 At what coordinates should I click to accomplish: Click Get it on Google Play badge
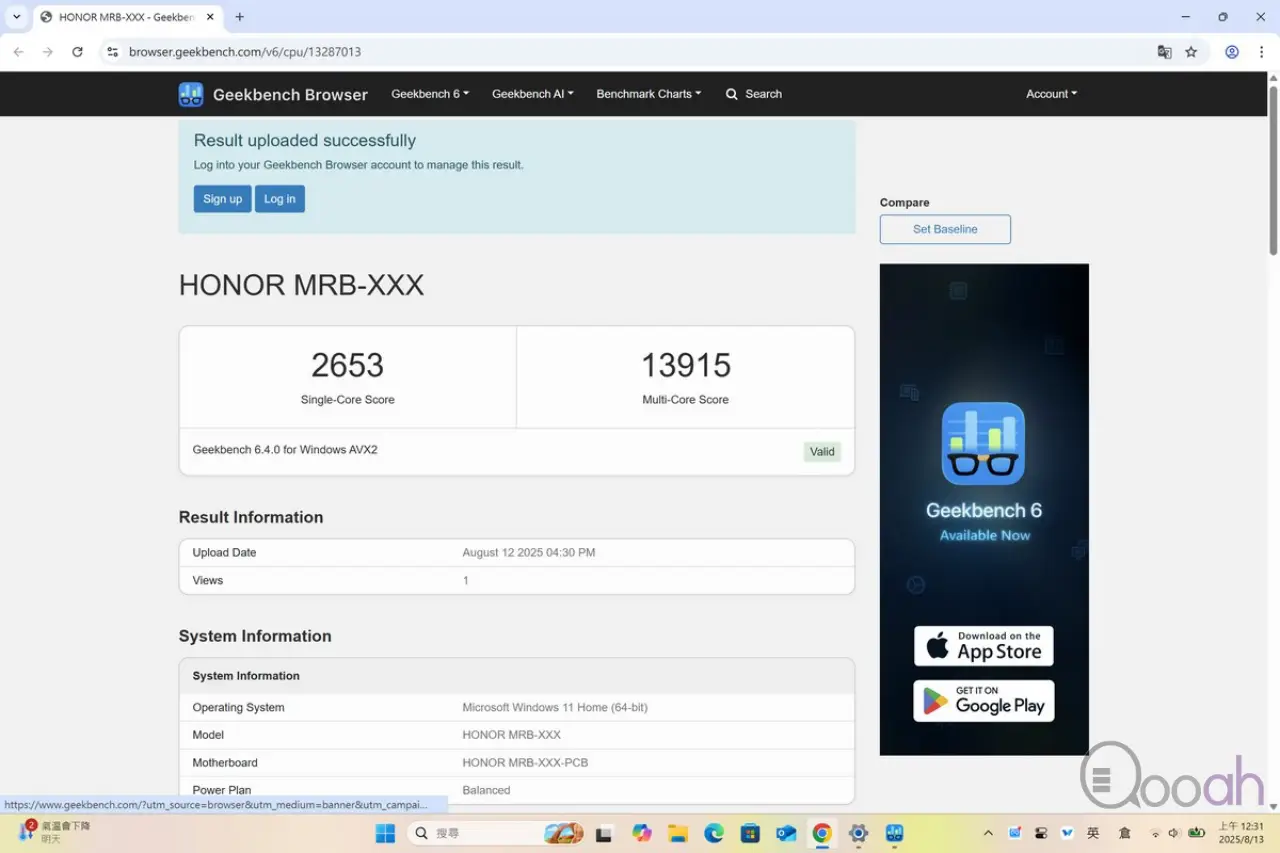pyautogui.click(x=984, y=700)
